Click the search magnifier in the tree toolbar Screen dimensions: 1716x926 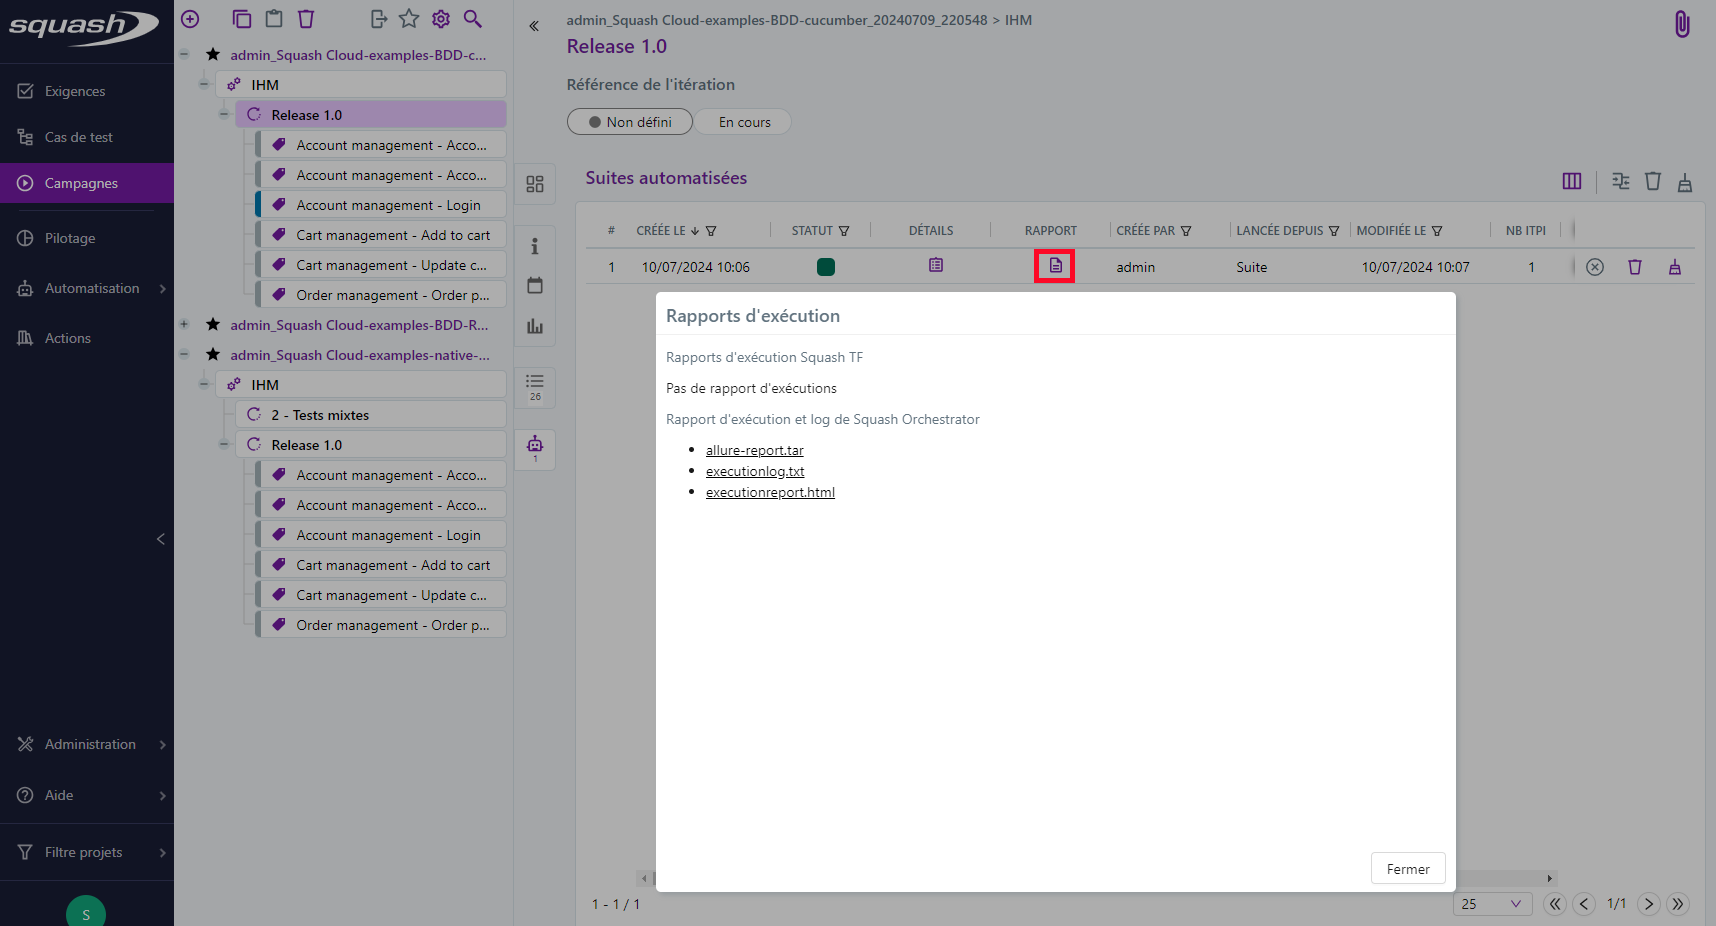(473, 19)
